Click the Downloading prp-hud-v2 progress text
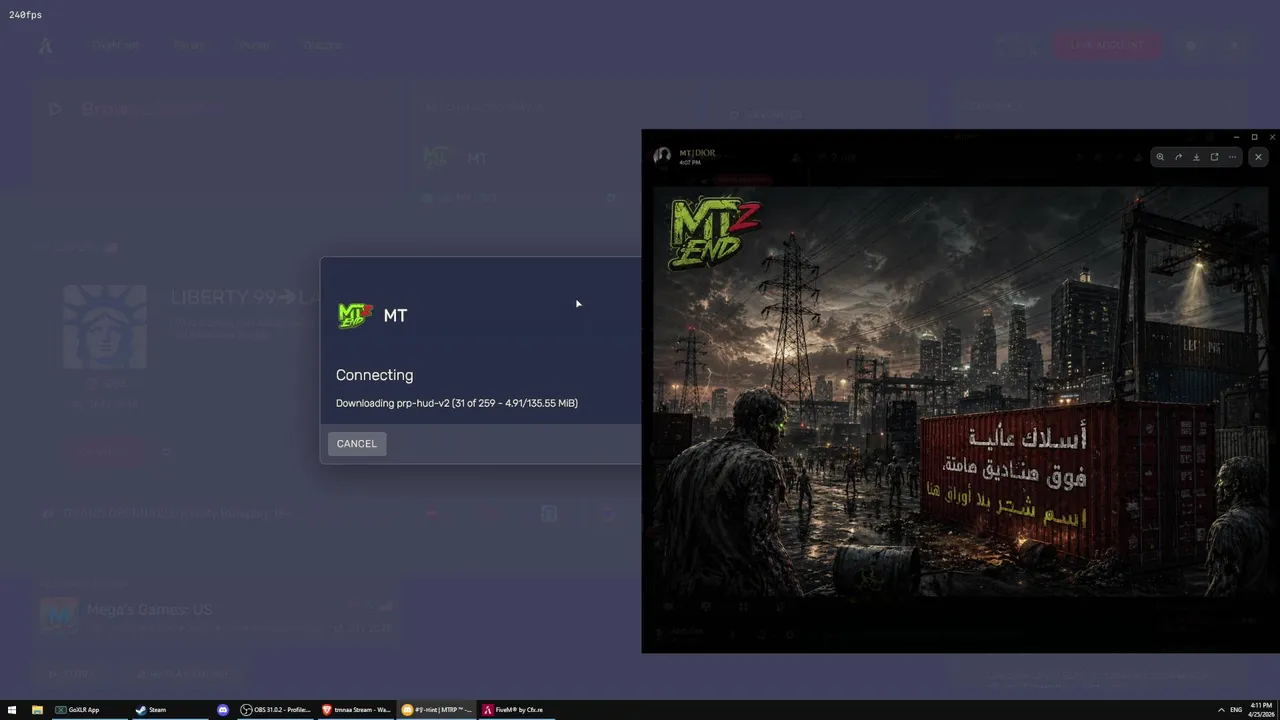This screenshot has width=1280, height=720. tap(457, 403)
